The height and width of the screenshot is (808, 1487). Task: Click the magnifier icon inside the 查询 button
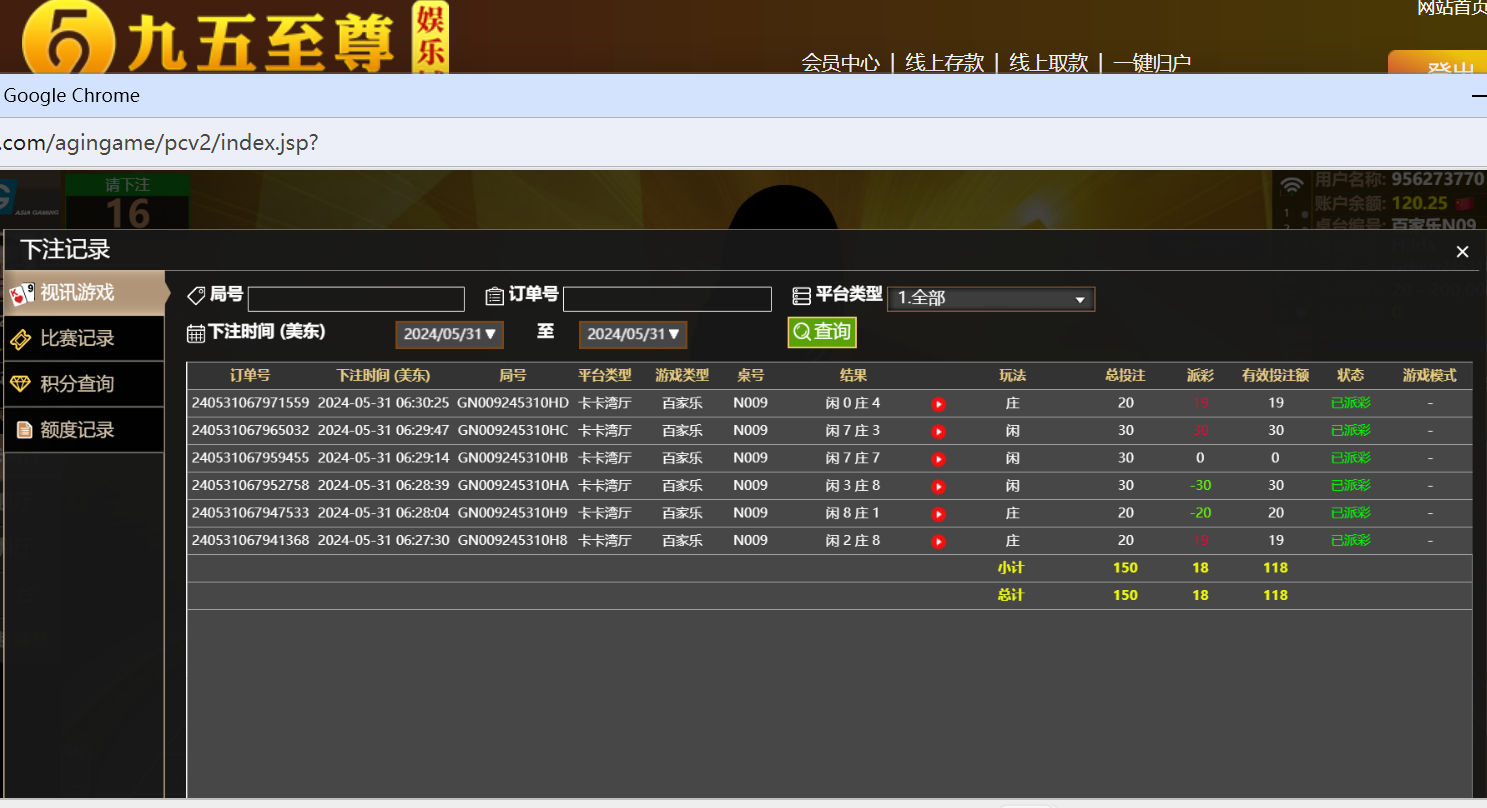(x=801, y=331)
